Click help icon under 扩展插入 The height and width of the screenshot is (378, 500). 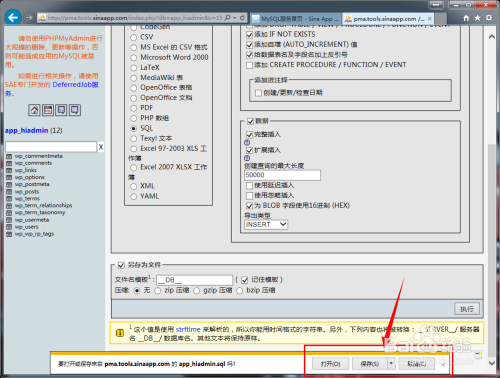(x=247, y=158)
